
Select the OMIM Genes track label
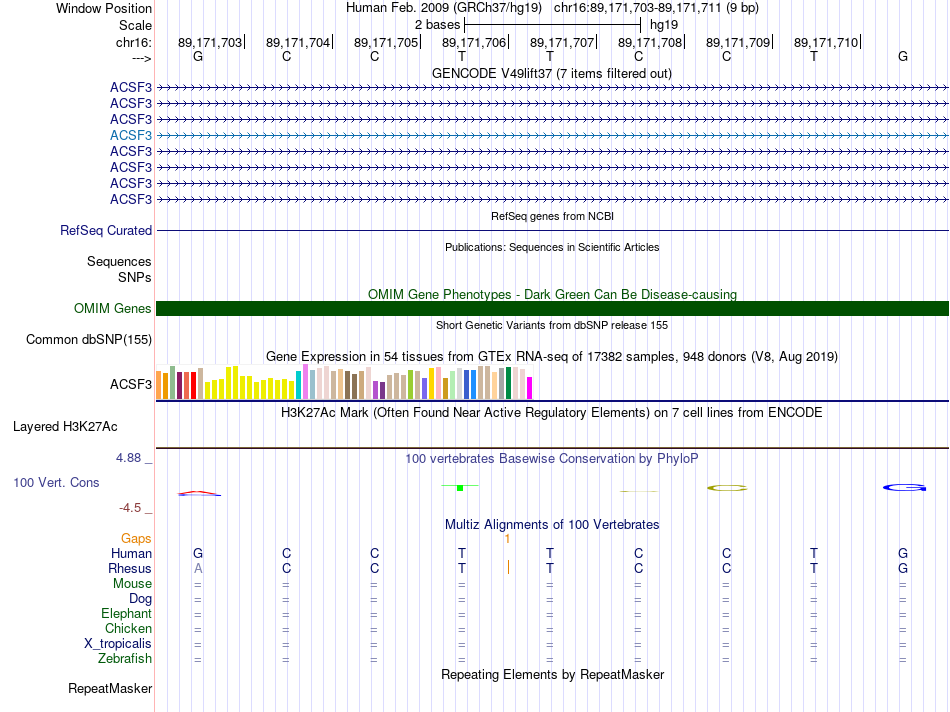coord(113,309)
